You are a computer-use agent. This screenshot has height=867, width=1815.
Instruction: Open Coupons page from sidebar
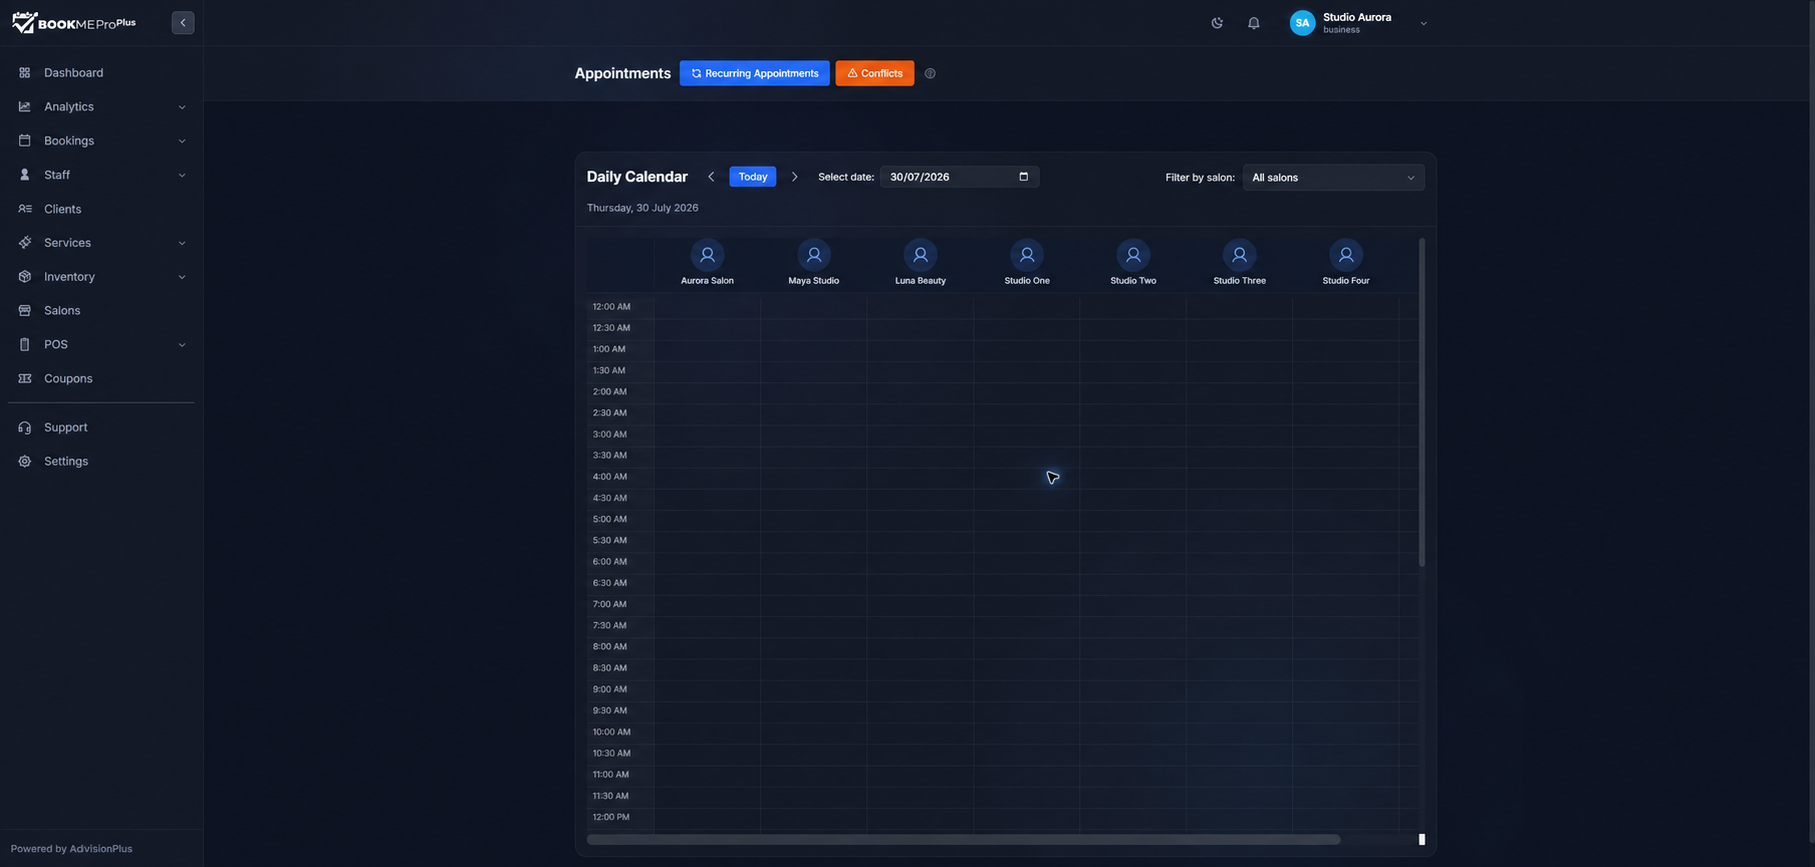click(x=101, y=379)
